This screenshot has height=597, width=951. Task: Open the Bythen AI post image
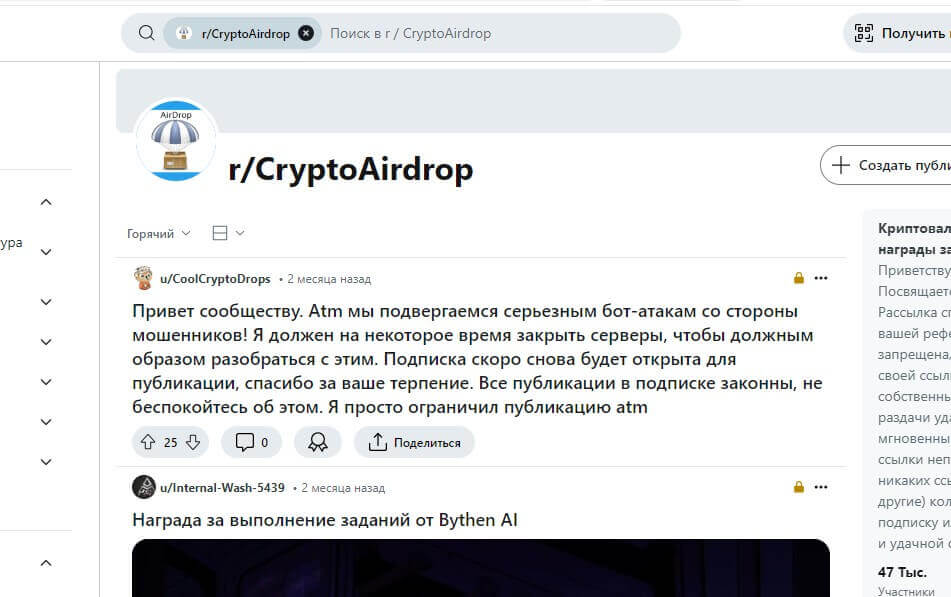point(480,568)
